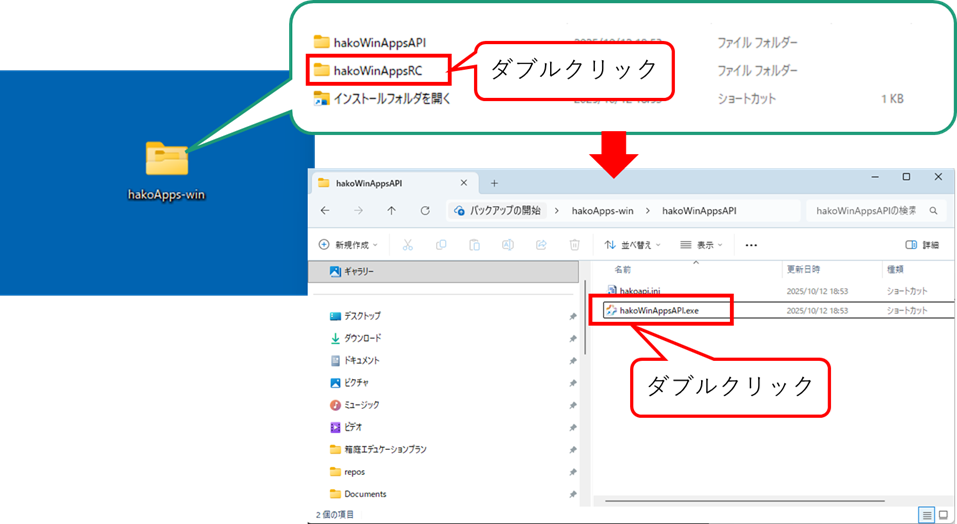
Task: Sort files by the 更新日時 column header
Action: tap(803, 269)
